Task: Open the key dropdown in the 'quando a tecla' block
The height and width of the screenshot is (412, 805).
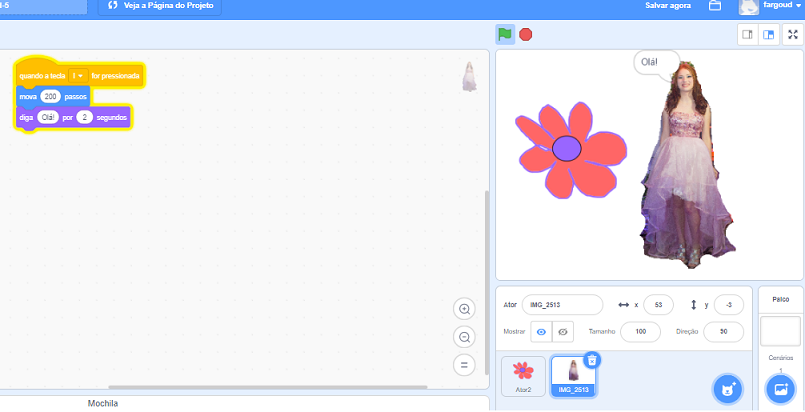Action: pos(79,75)
